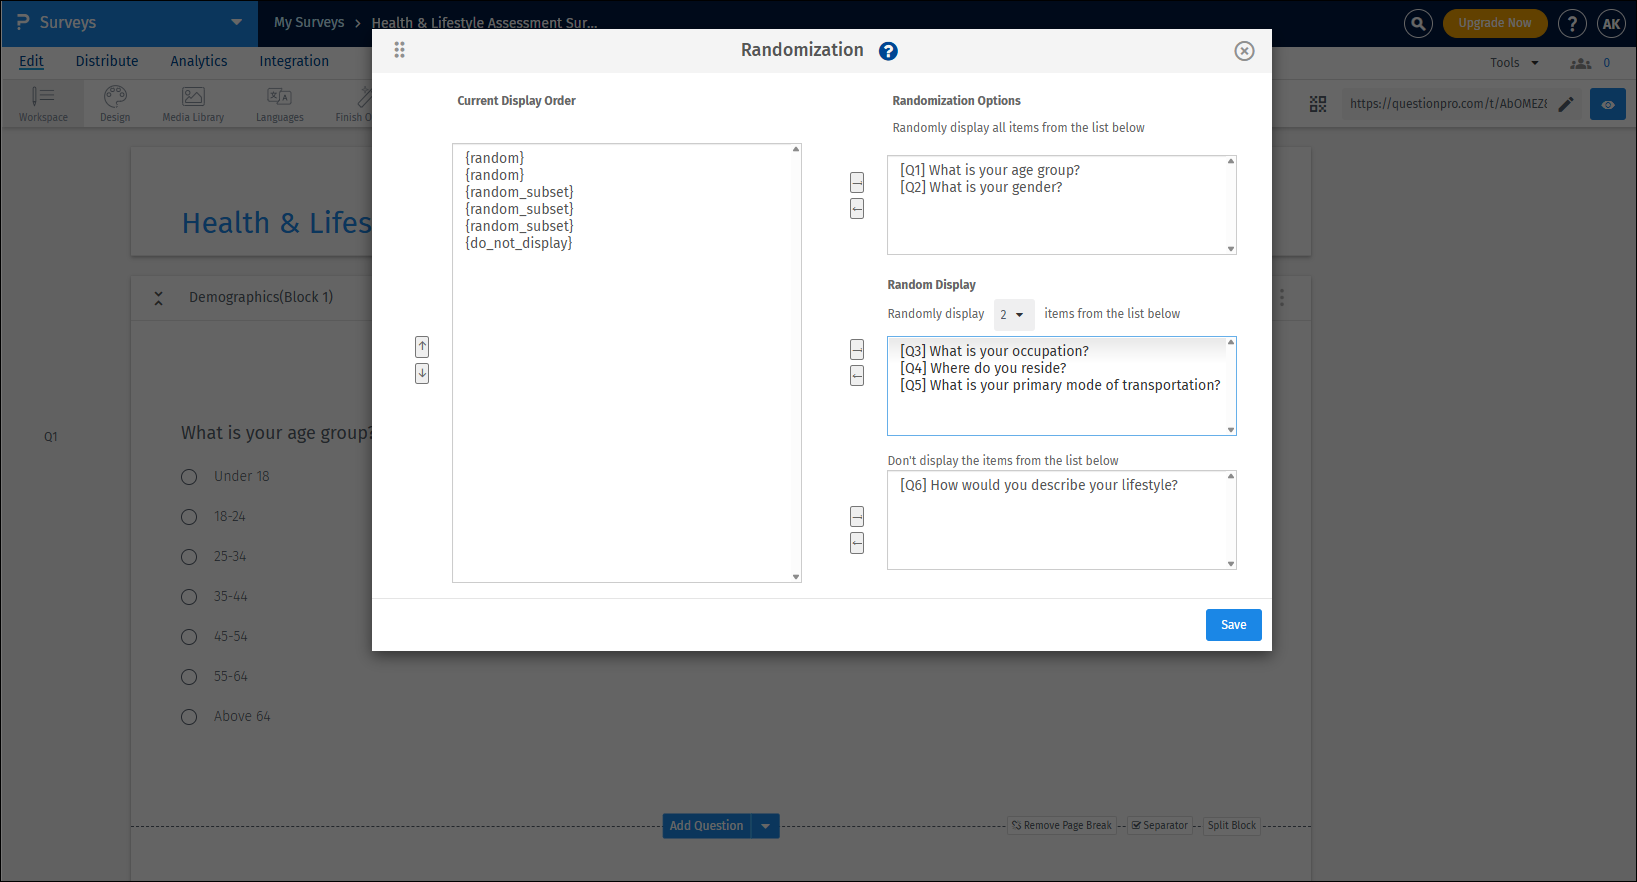Click right arrow beside the Random Display list
The width and height of the screenshot is (1637, 882).
coord(857,349)
